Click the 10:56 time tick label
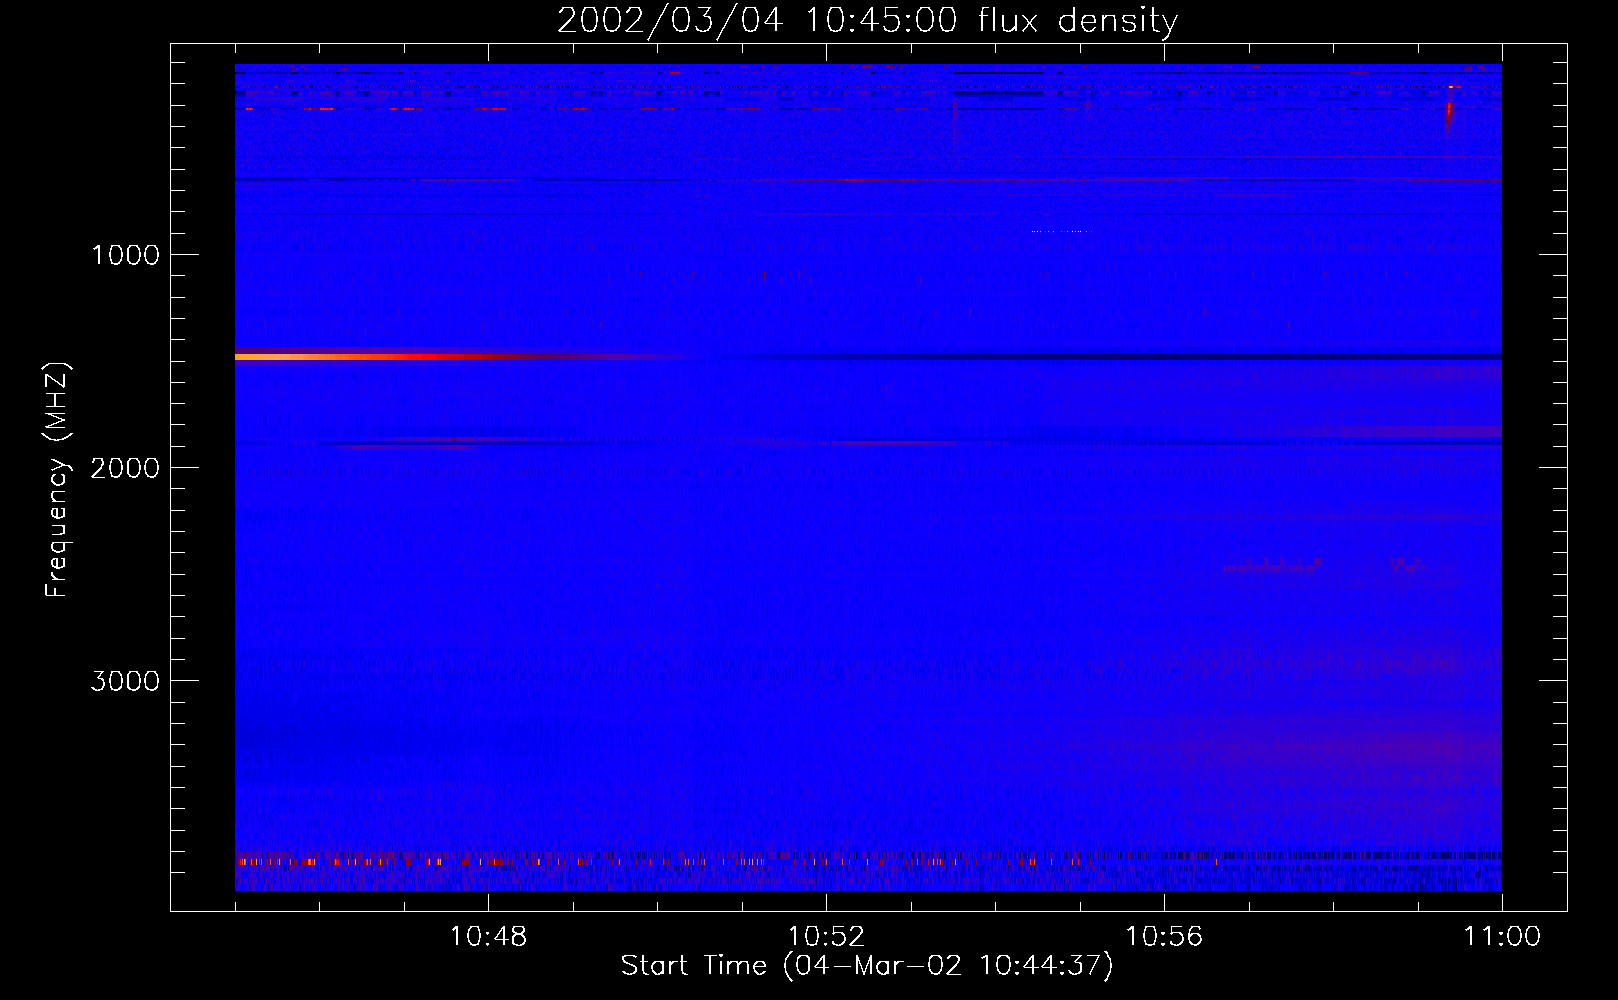The width and height of the screenshot is (1618, 1000). click(1164, 937)
